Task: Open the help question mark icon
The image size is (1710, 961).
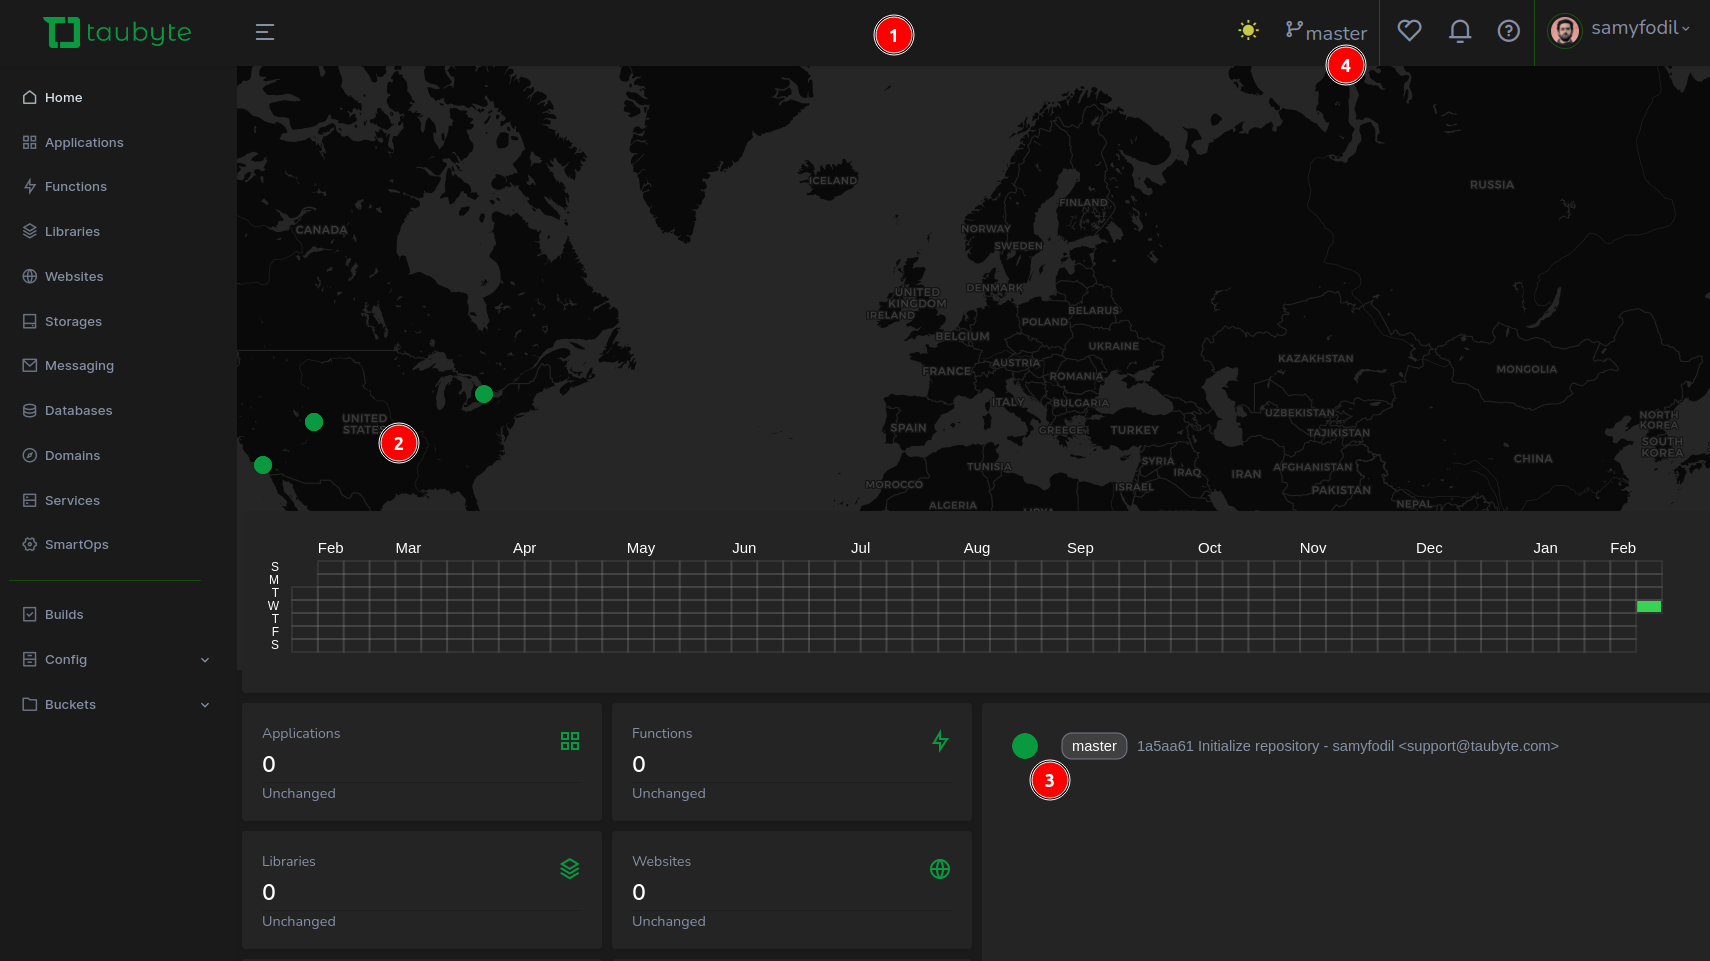Action: point(1508,31)
